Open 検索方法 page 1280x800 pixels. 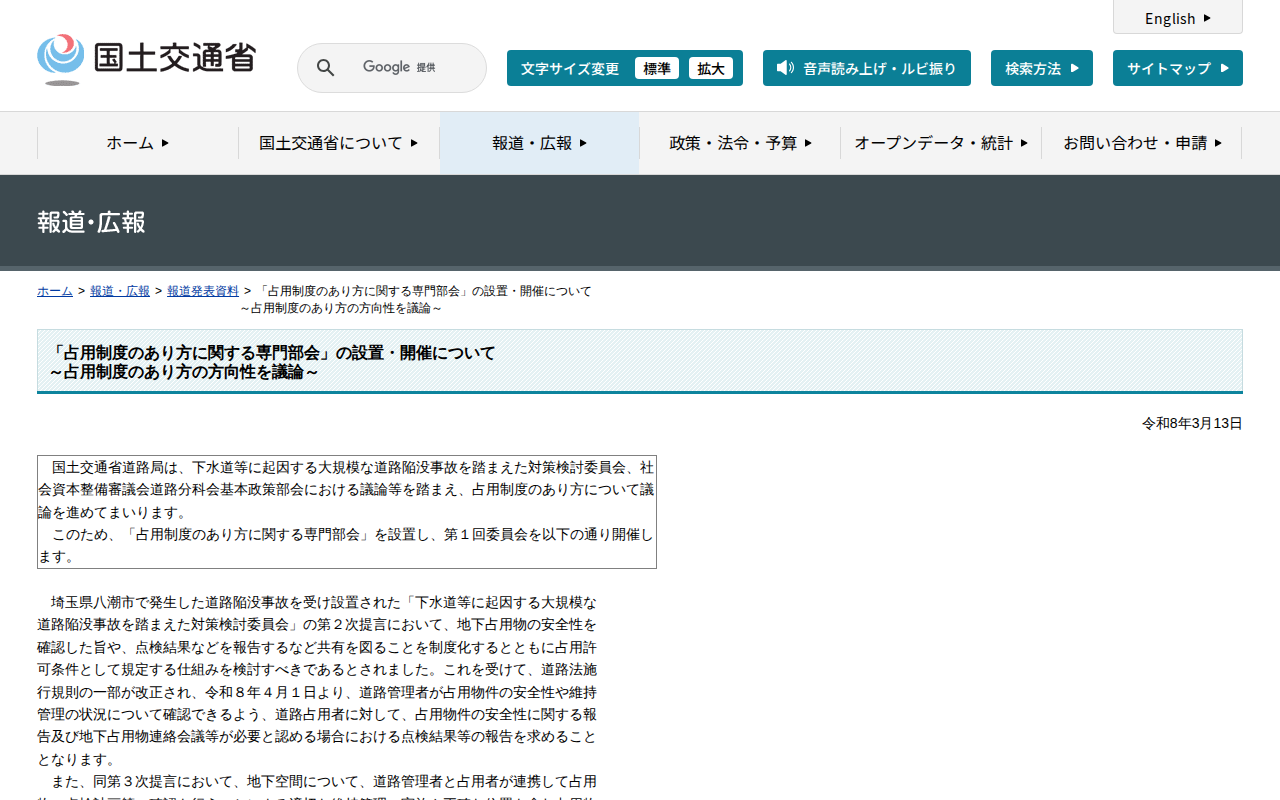1042,68
